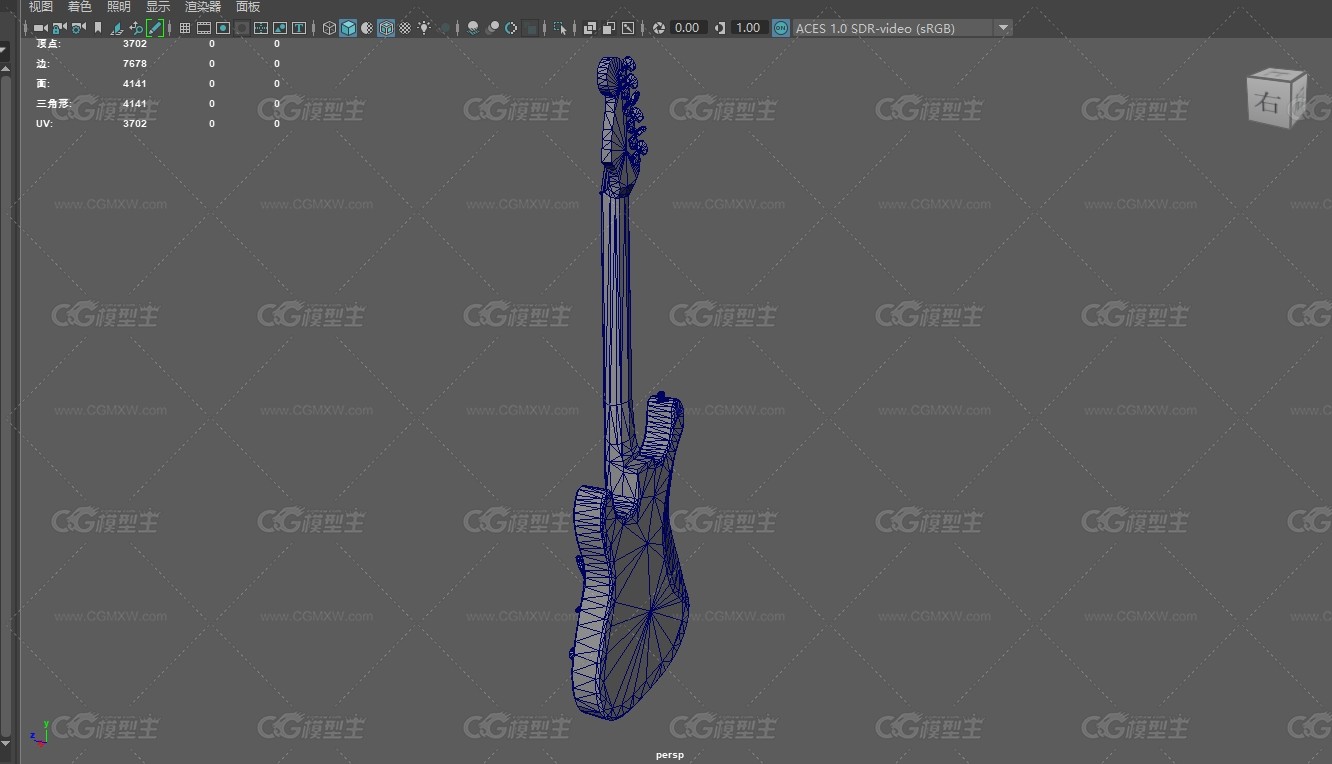Click the 边 count 7678
This screenshot has height=764, width=1332.
[135, 64]
